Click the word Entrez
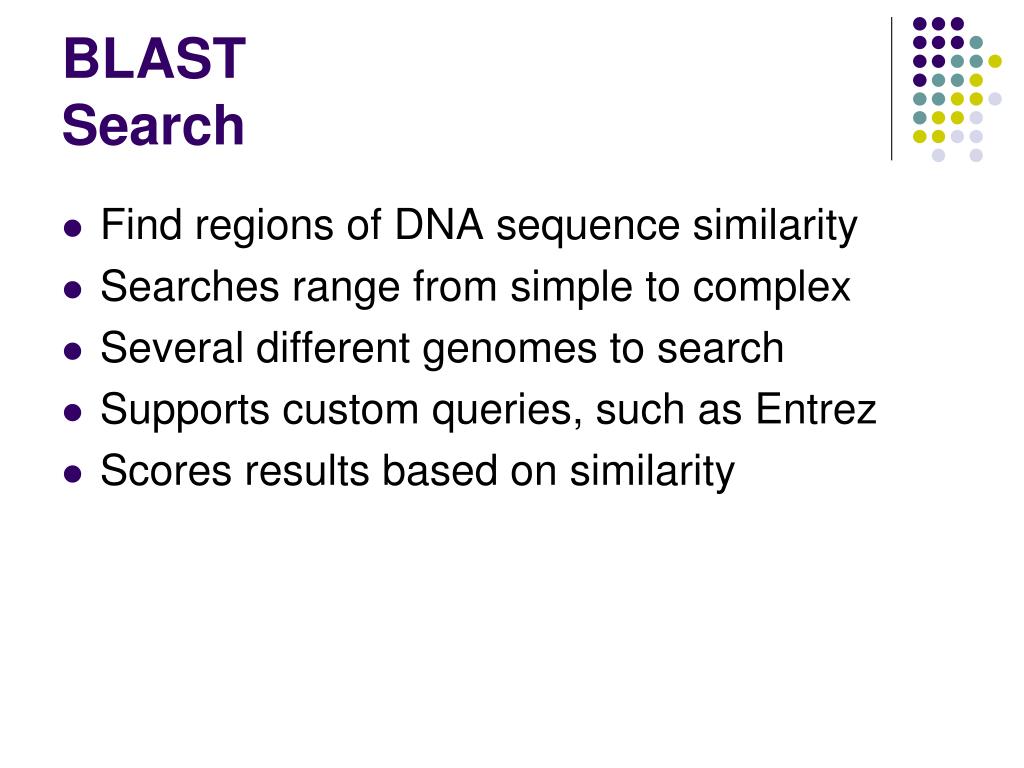This screenshot has height=768, width=1024. pyautogui.click(x=816, y=409)
